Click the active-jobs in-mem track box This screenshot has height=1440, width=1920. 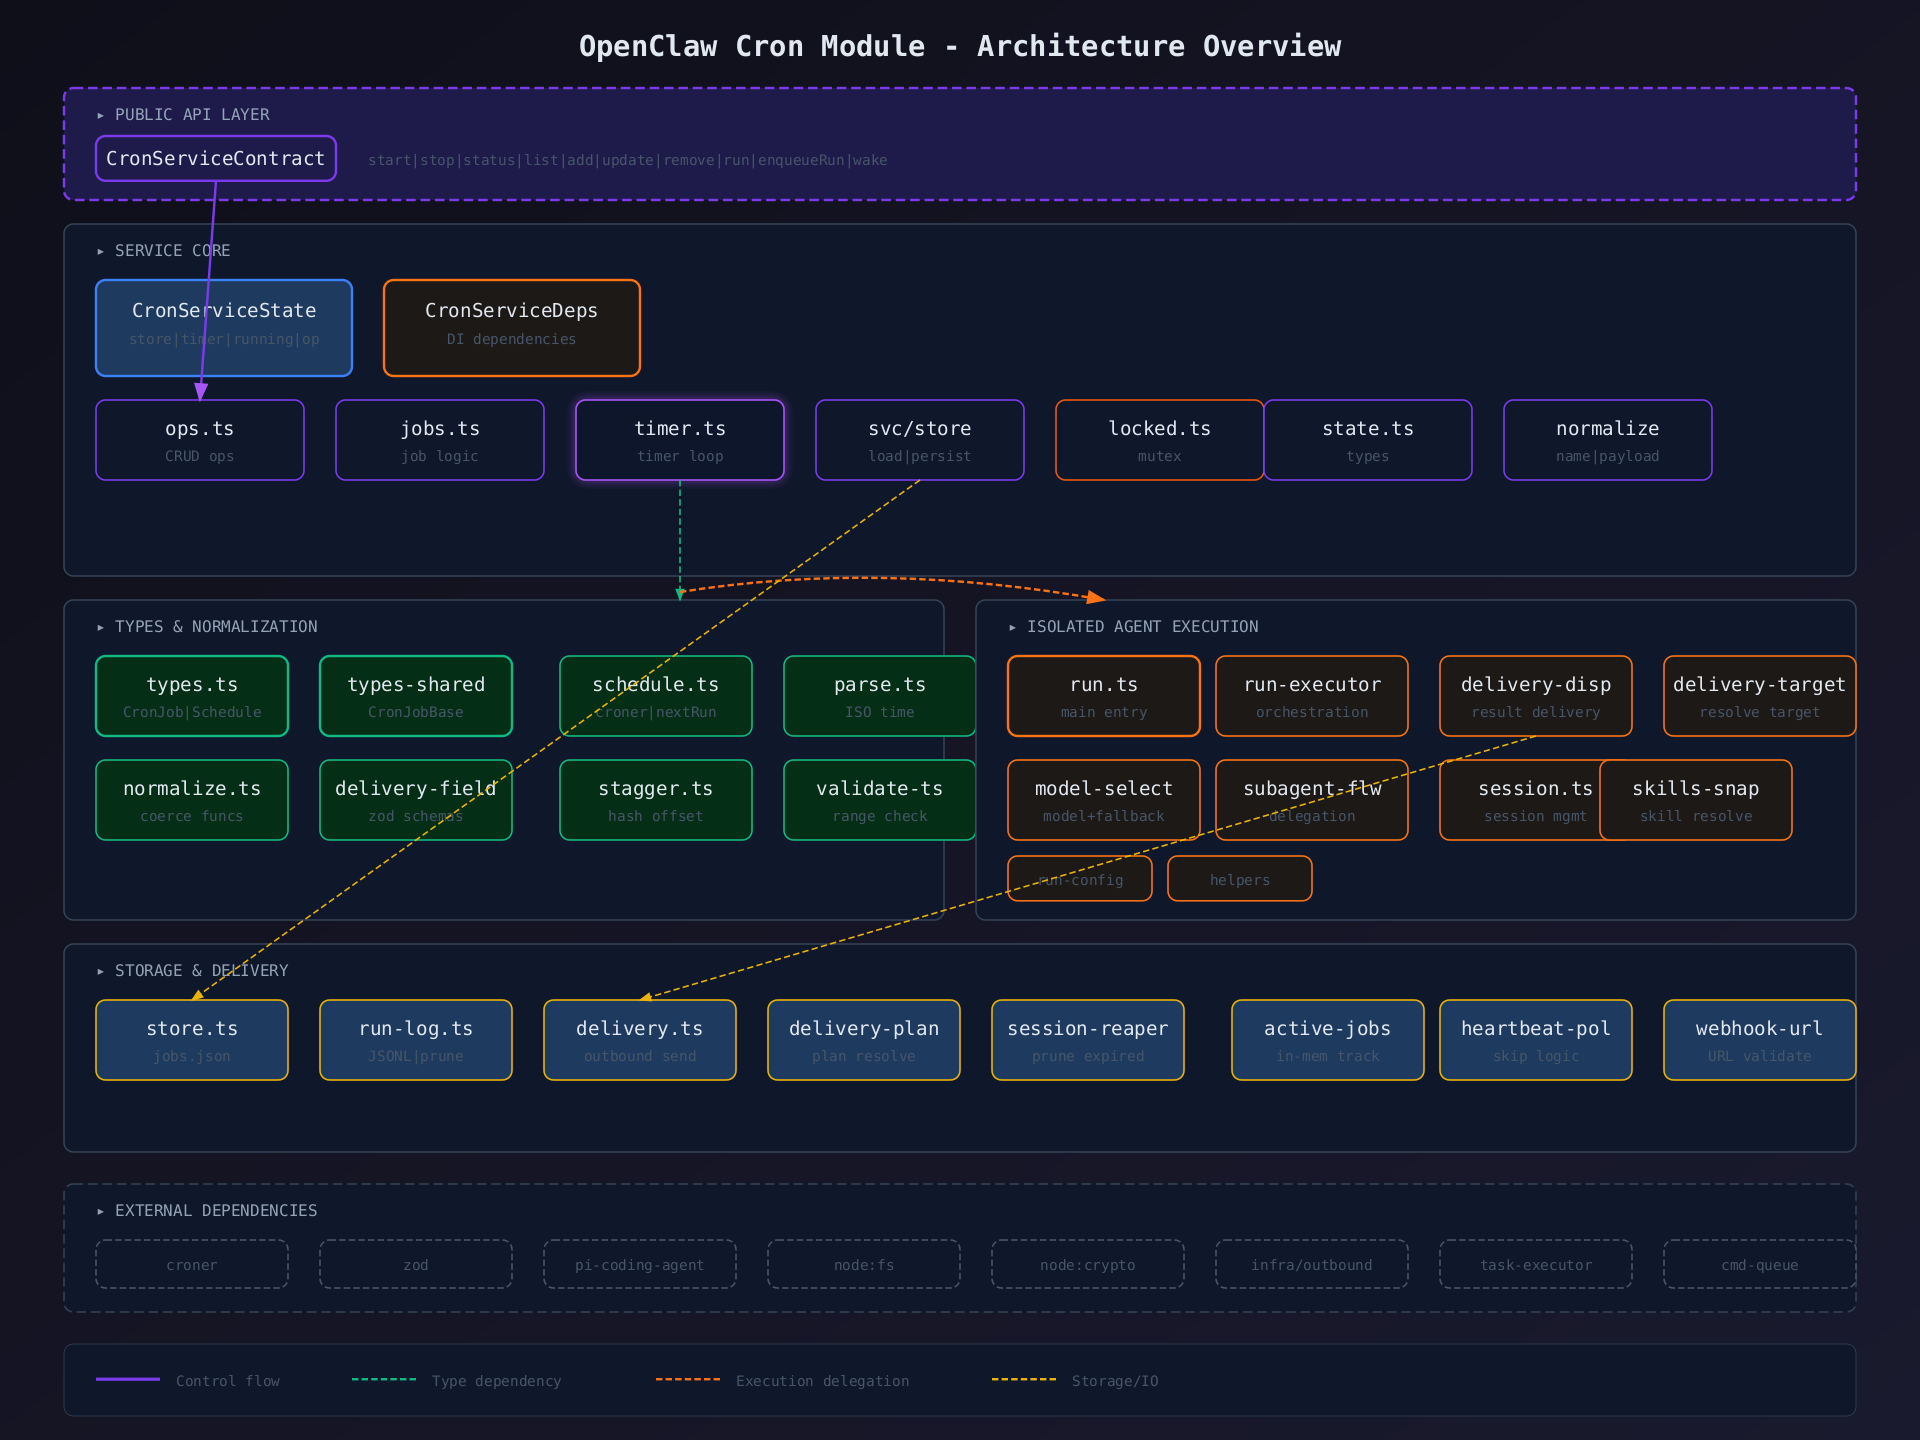1328,1040
